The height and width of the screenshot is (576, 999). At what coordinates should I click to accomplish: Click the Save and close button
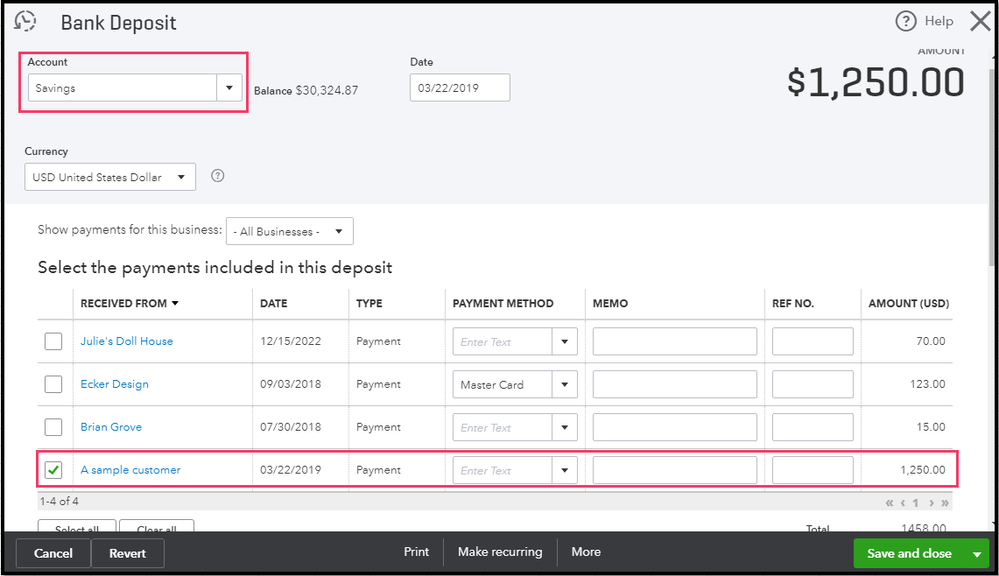pos(909,554)
